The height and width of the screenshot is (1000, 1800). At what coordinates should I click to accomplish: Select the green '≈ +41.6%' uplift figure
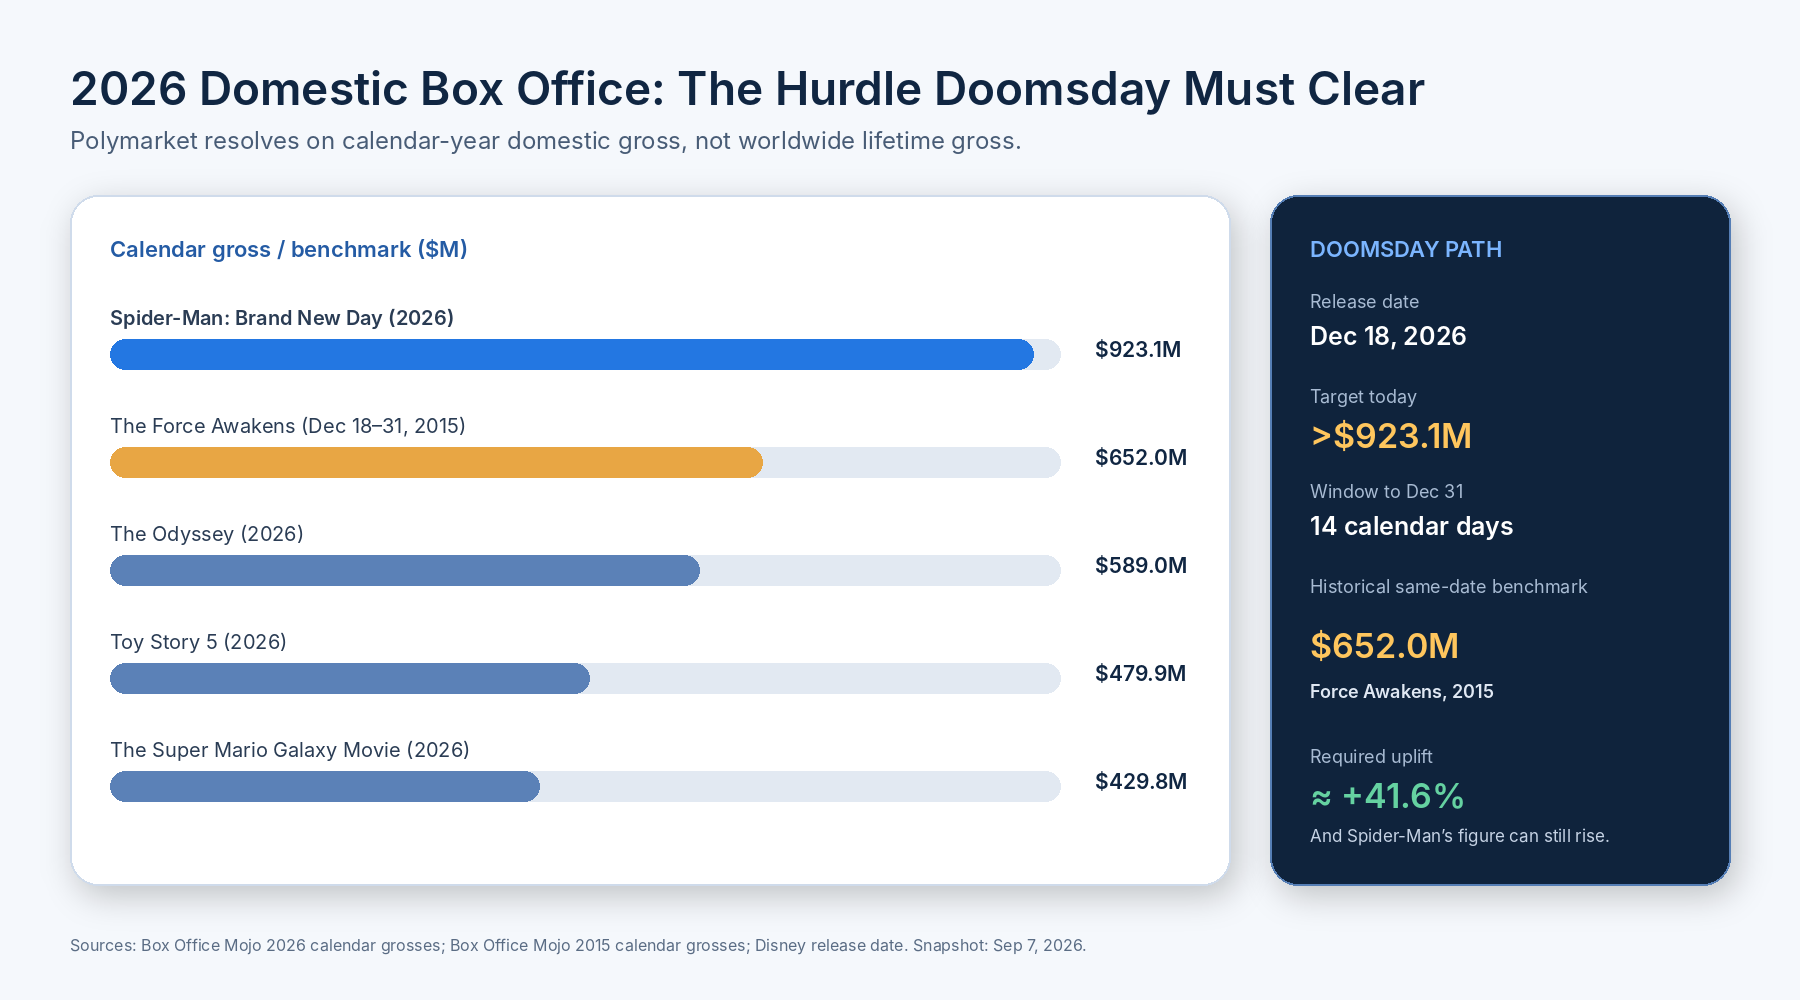point(1387,796)
